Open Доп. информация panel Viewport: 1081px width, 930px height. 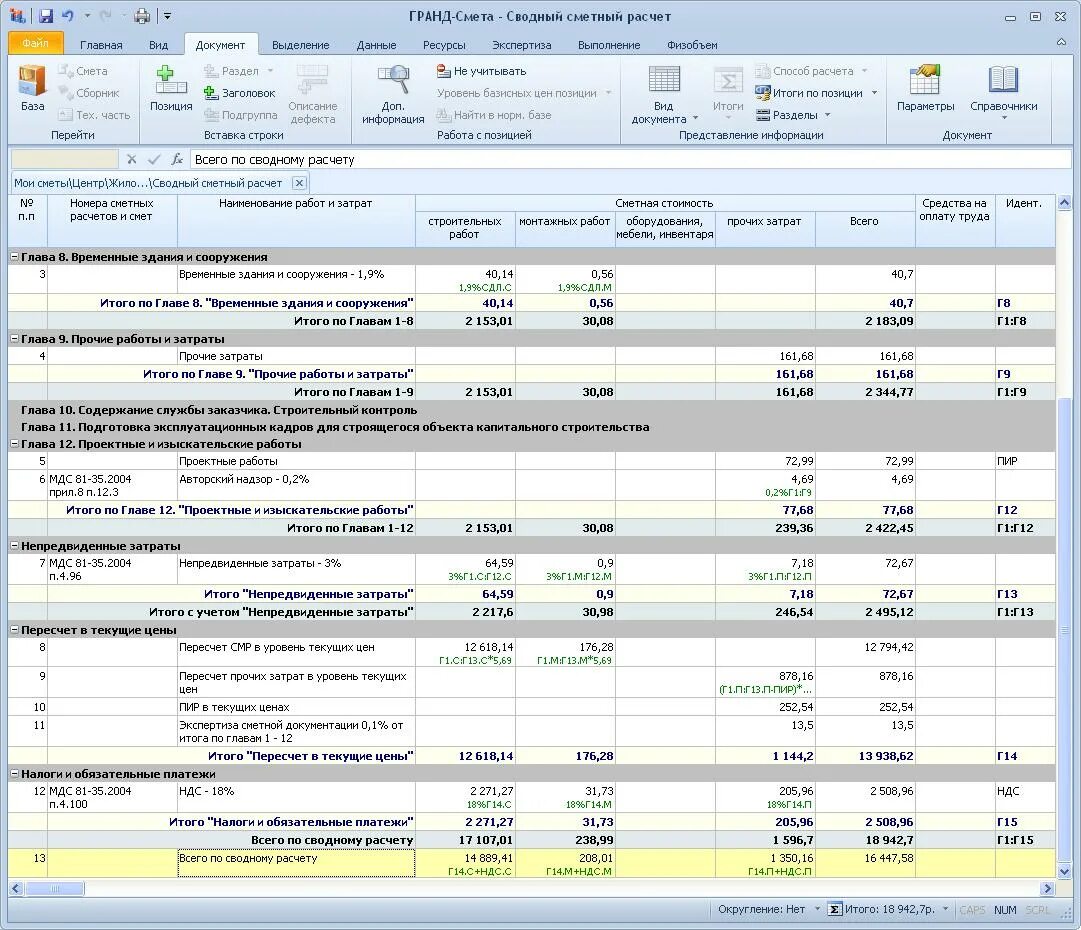click(x=393, y=94)
